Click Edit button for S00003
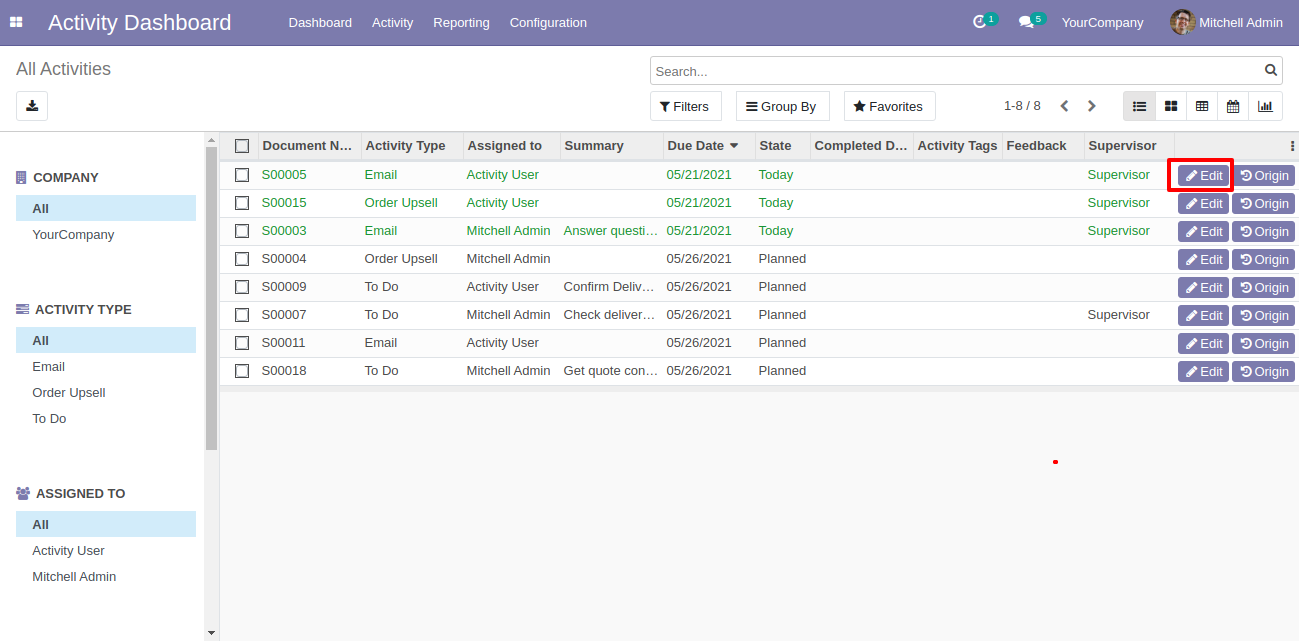The height and width of the screenshot is (641, 1299). (x=1204, y=232)
